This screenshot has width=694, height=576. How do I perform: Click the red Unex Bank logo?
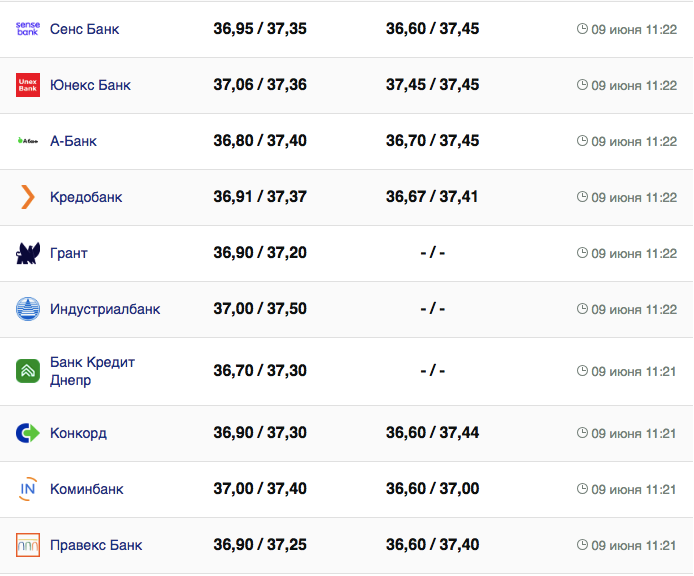[x=28, y=85]
